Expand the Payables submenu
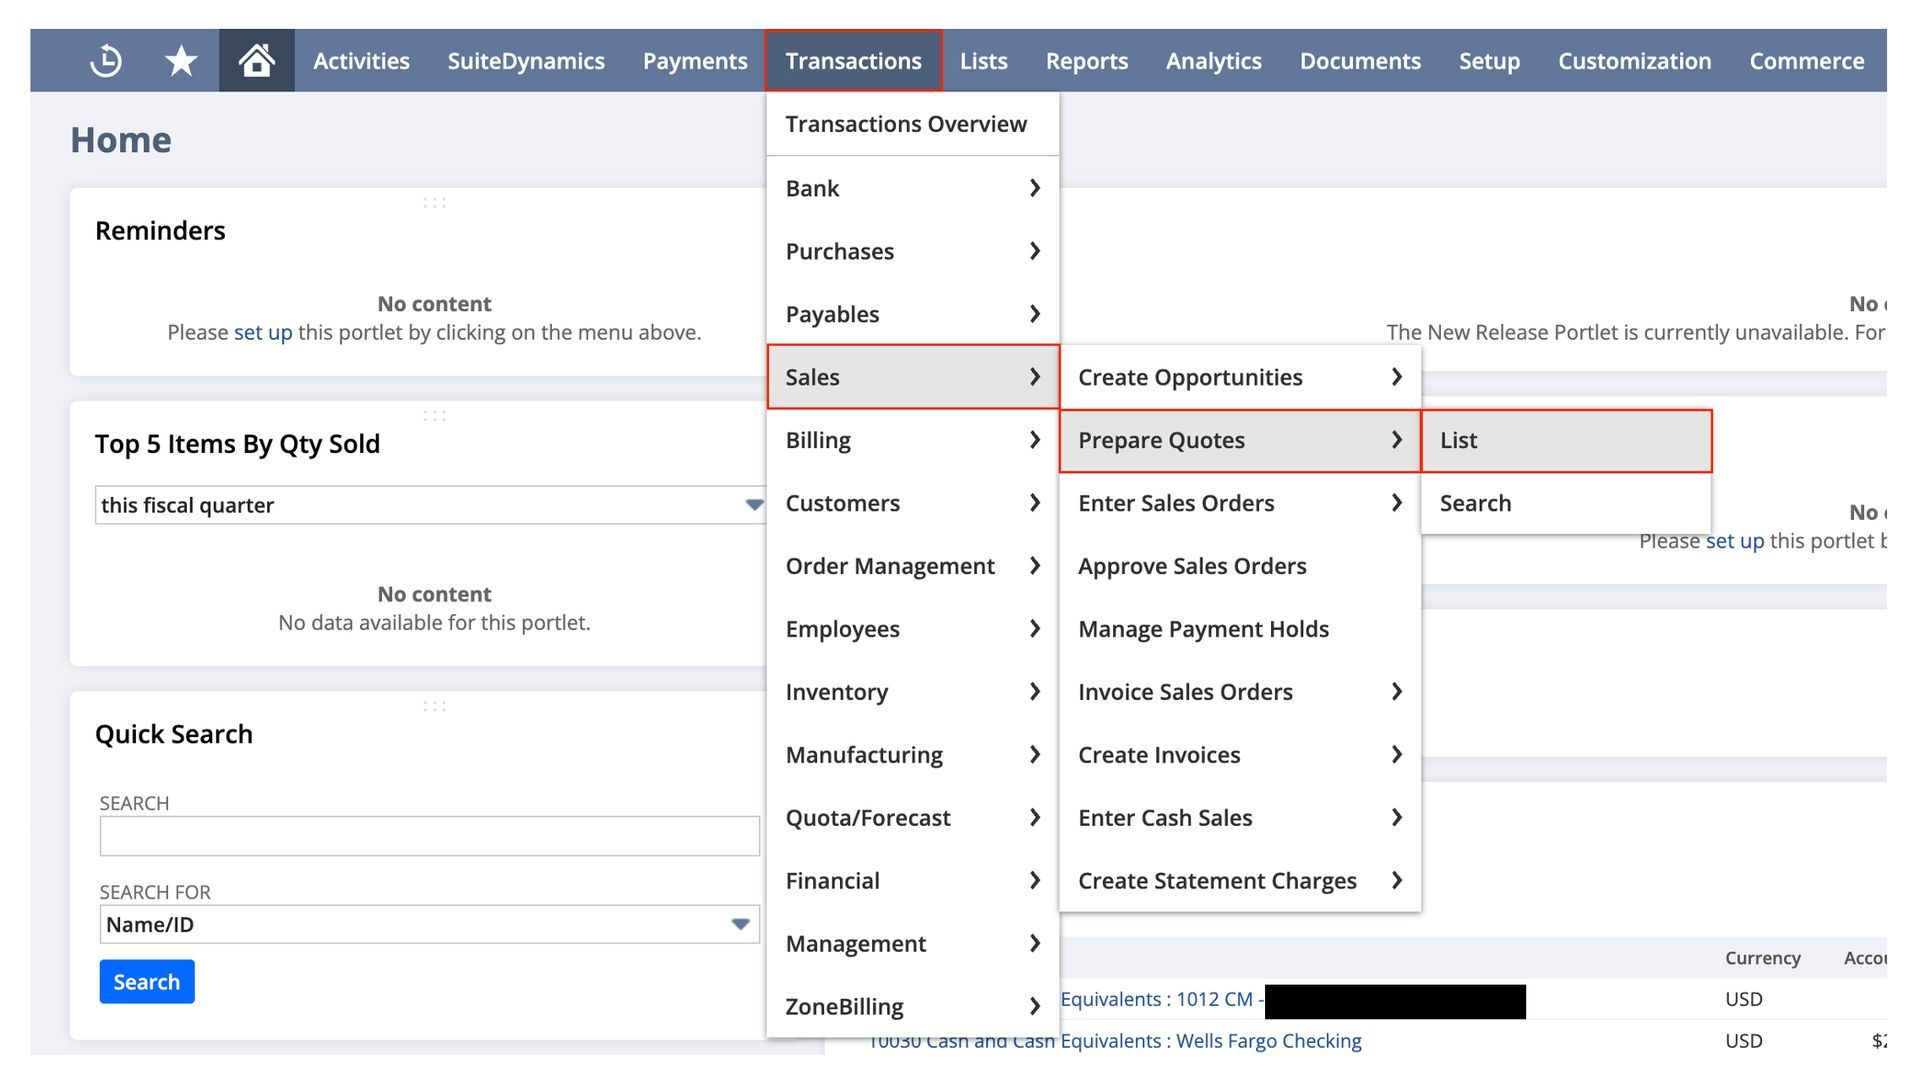Screen dimensions: 1920x1087 (912, 314)
